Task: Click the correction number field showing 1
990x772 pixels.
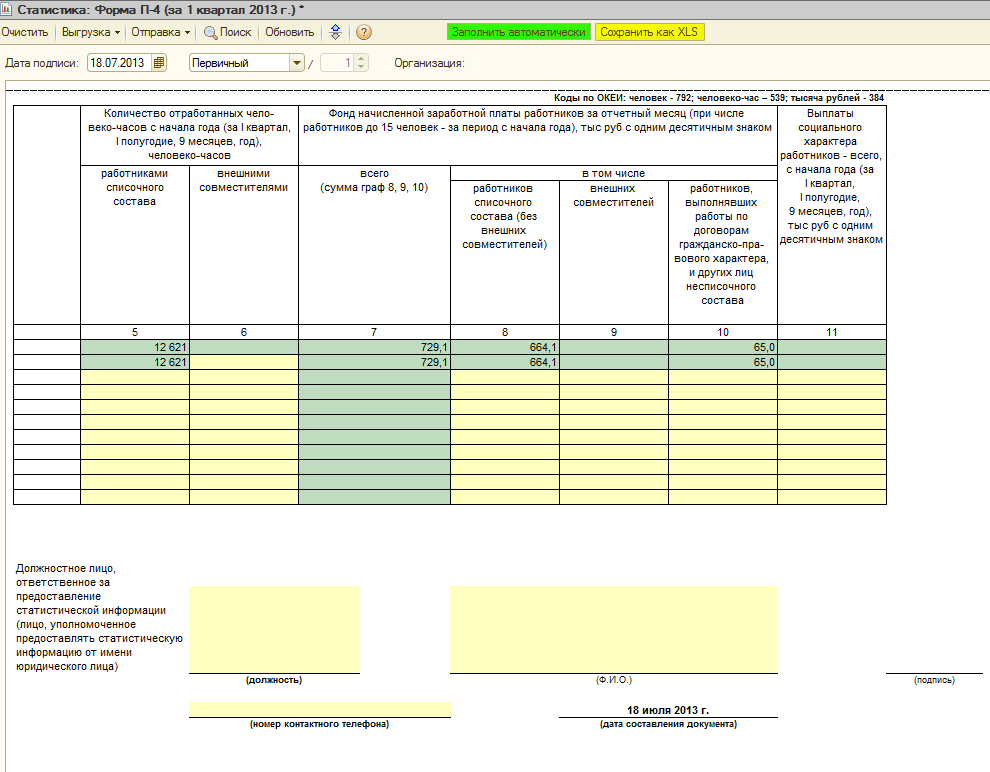Action: click(x=337, y=63)
